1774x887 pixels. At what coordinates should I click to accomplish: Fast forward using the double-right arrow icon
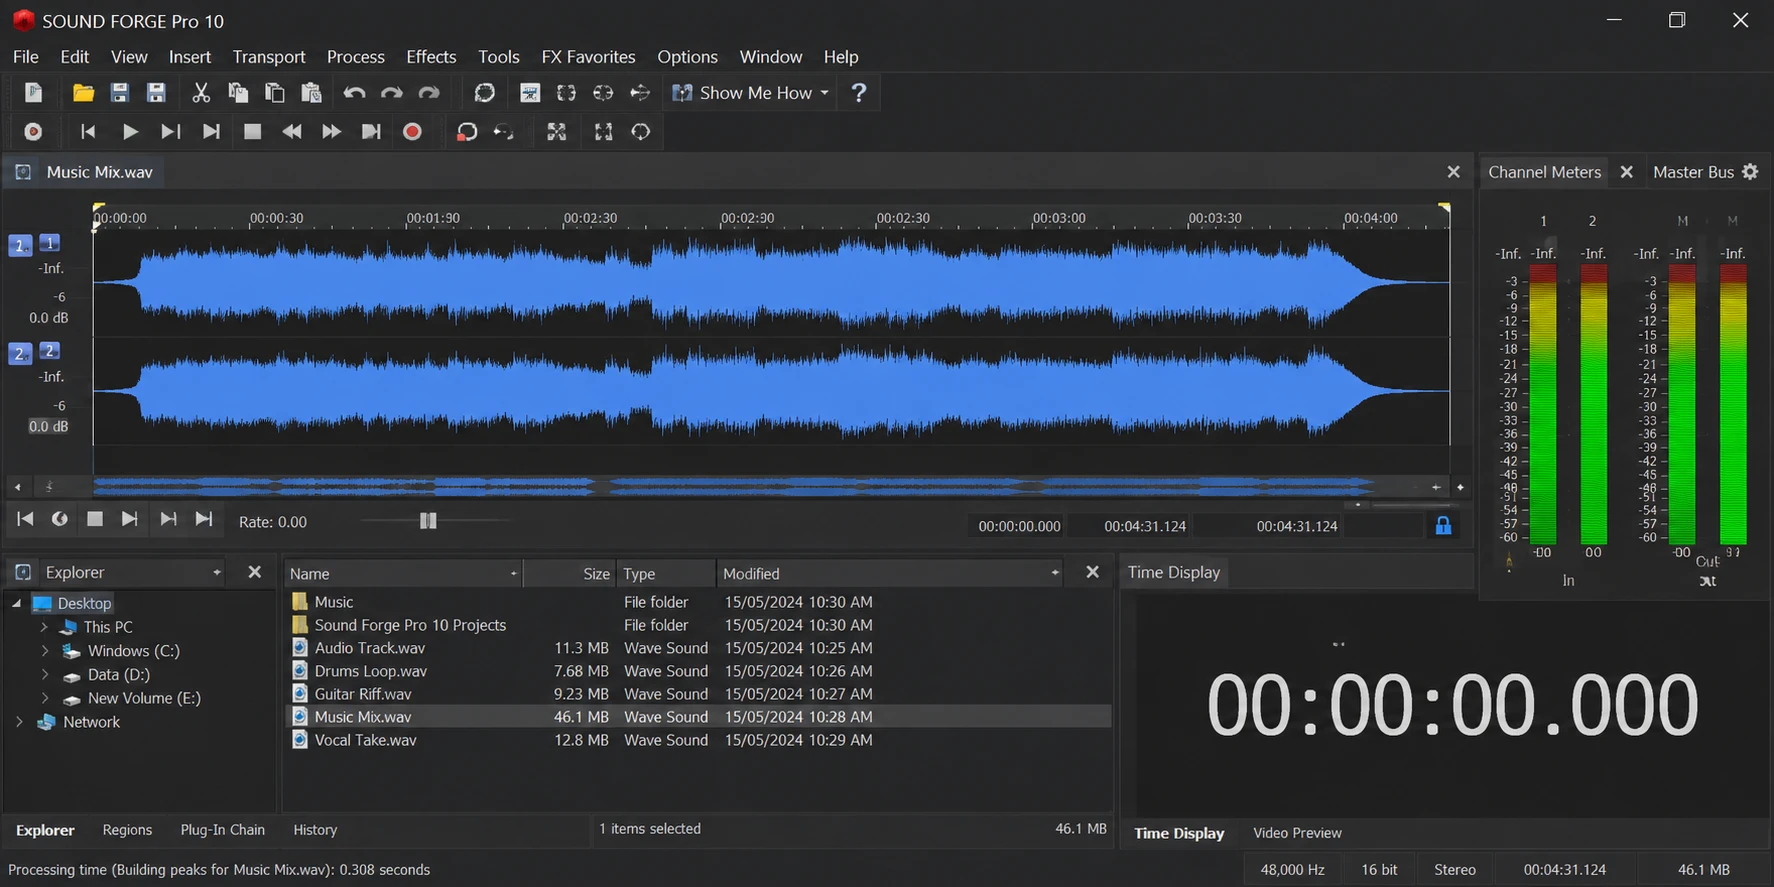pos(331,132)
